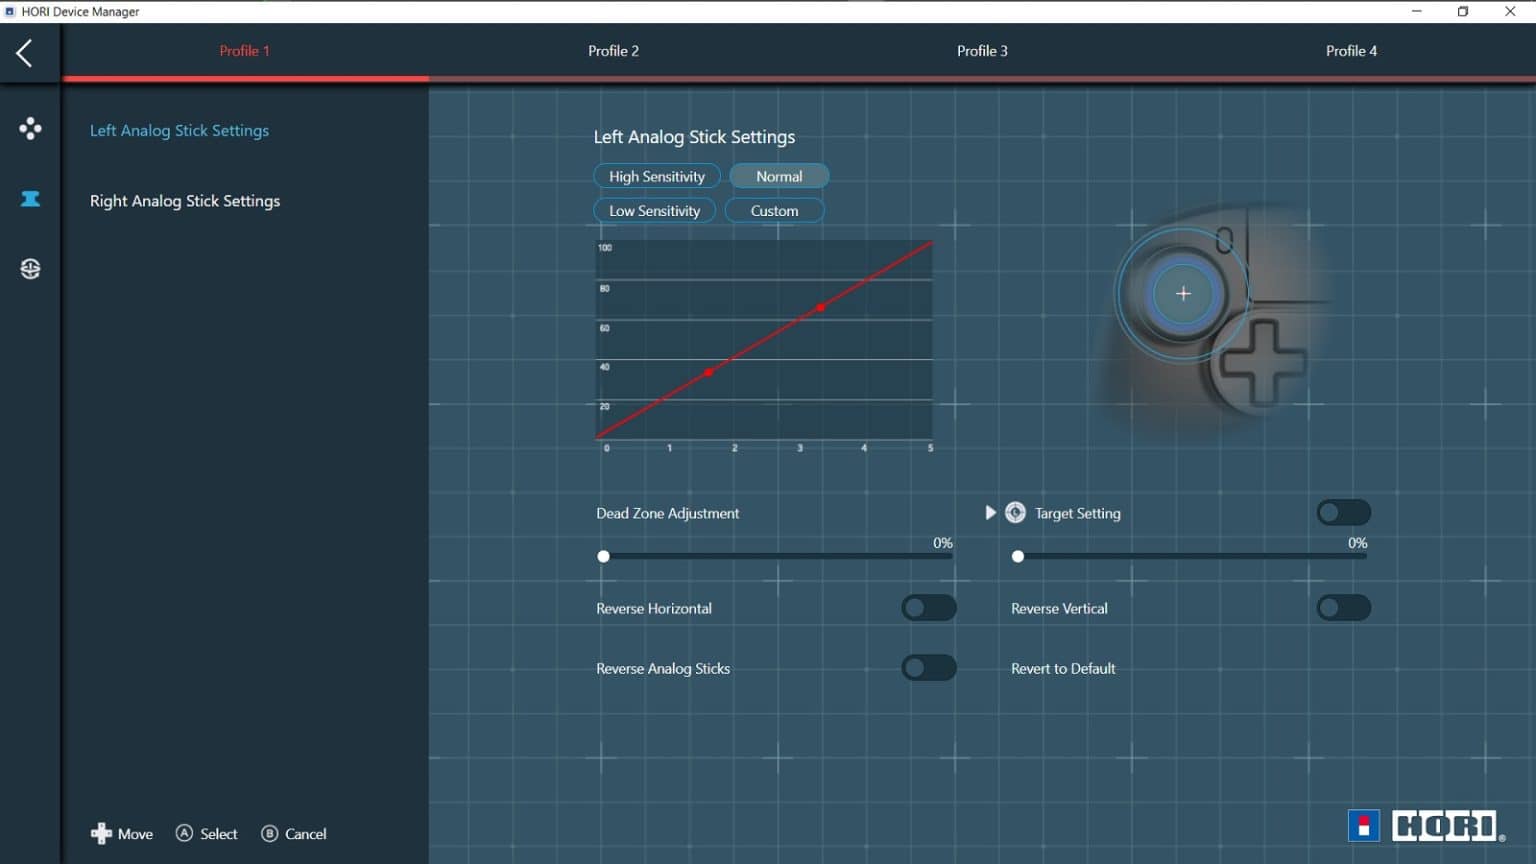Click the left analog stick on controller image

pos(1183,294)
